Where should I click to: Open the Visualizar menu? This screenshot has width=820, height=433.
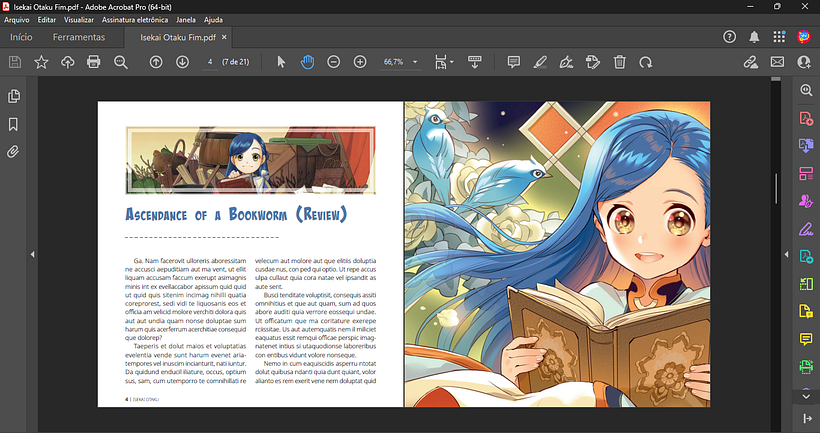[x=79, y=20]
